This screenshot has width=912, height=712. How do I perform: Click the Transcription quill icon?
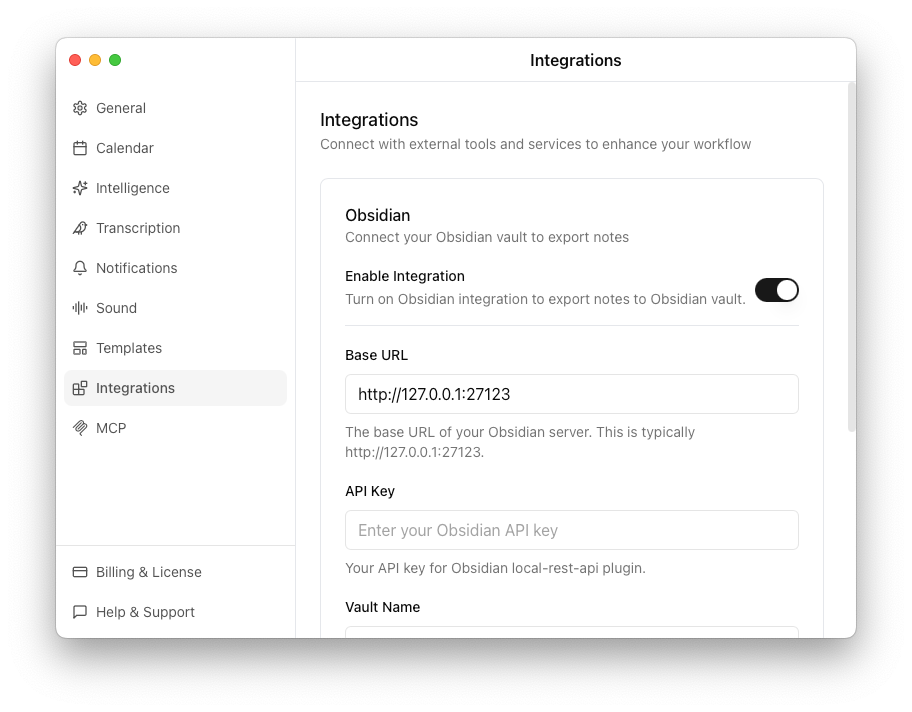[x=80, y=228]
